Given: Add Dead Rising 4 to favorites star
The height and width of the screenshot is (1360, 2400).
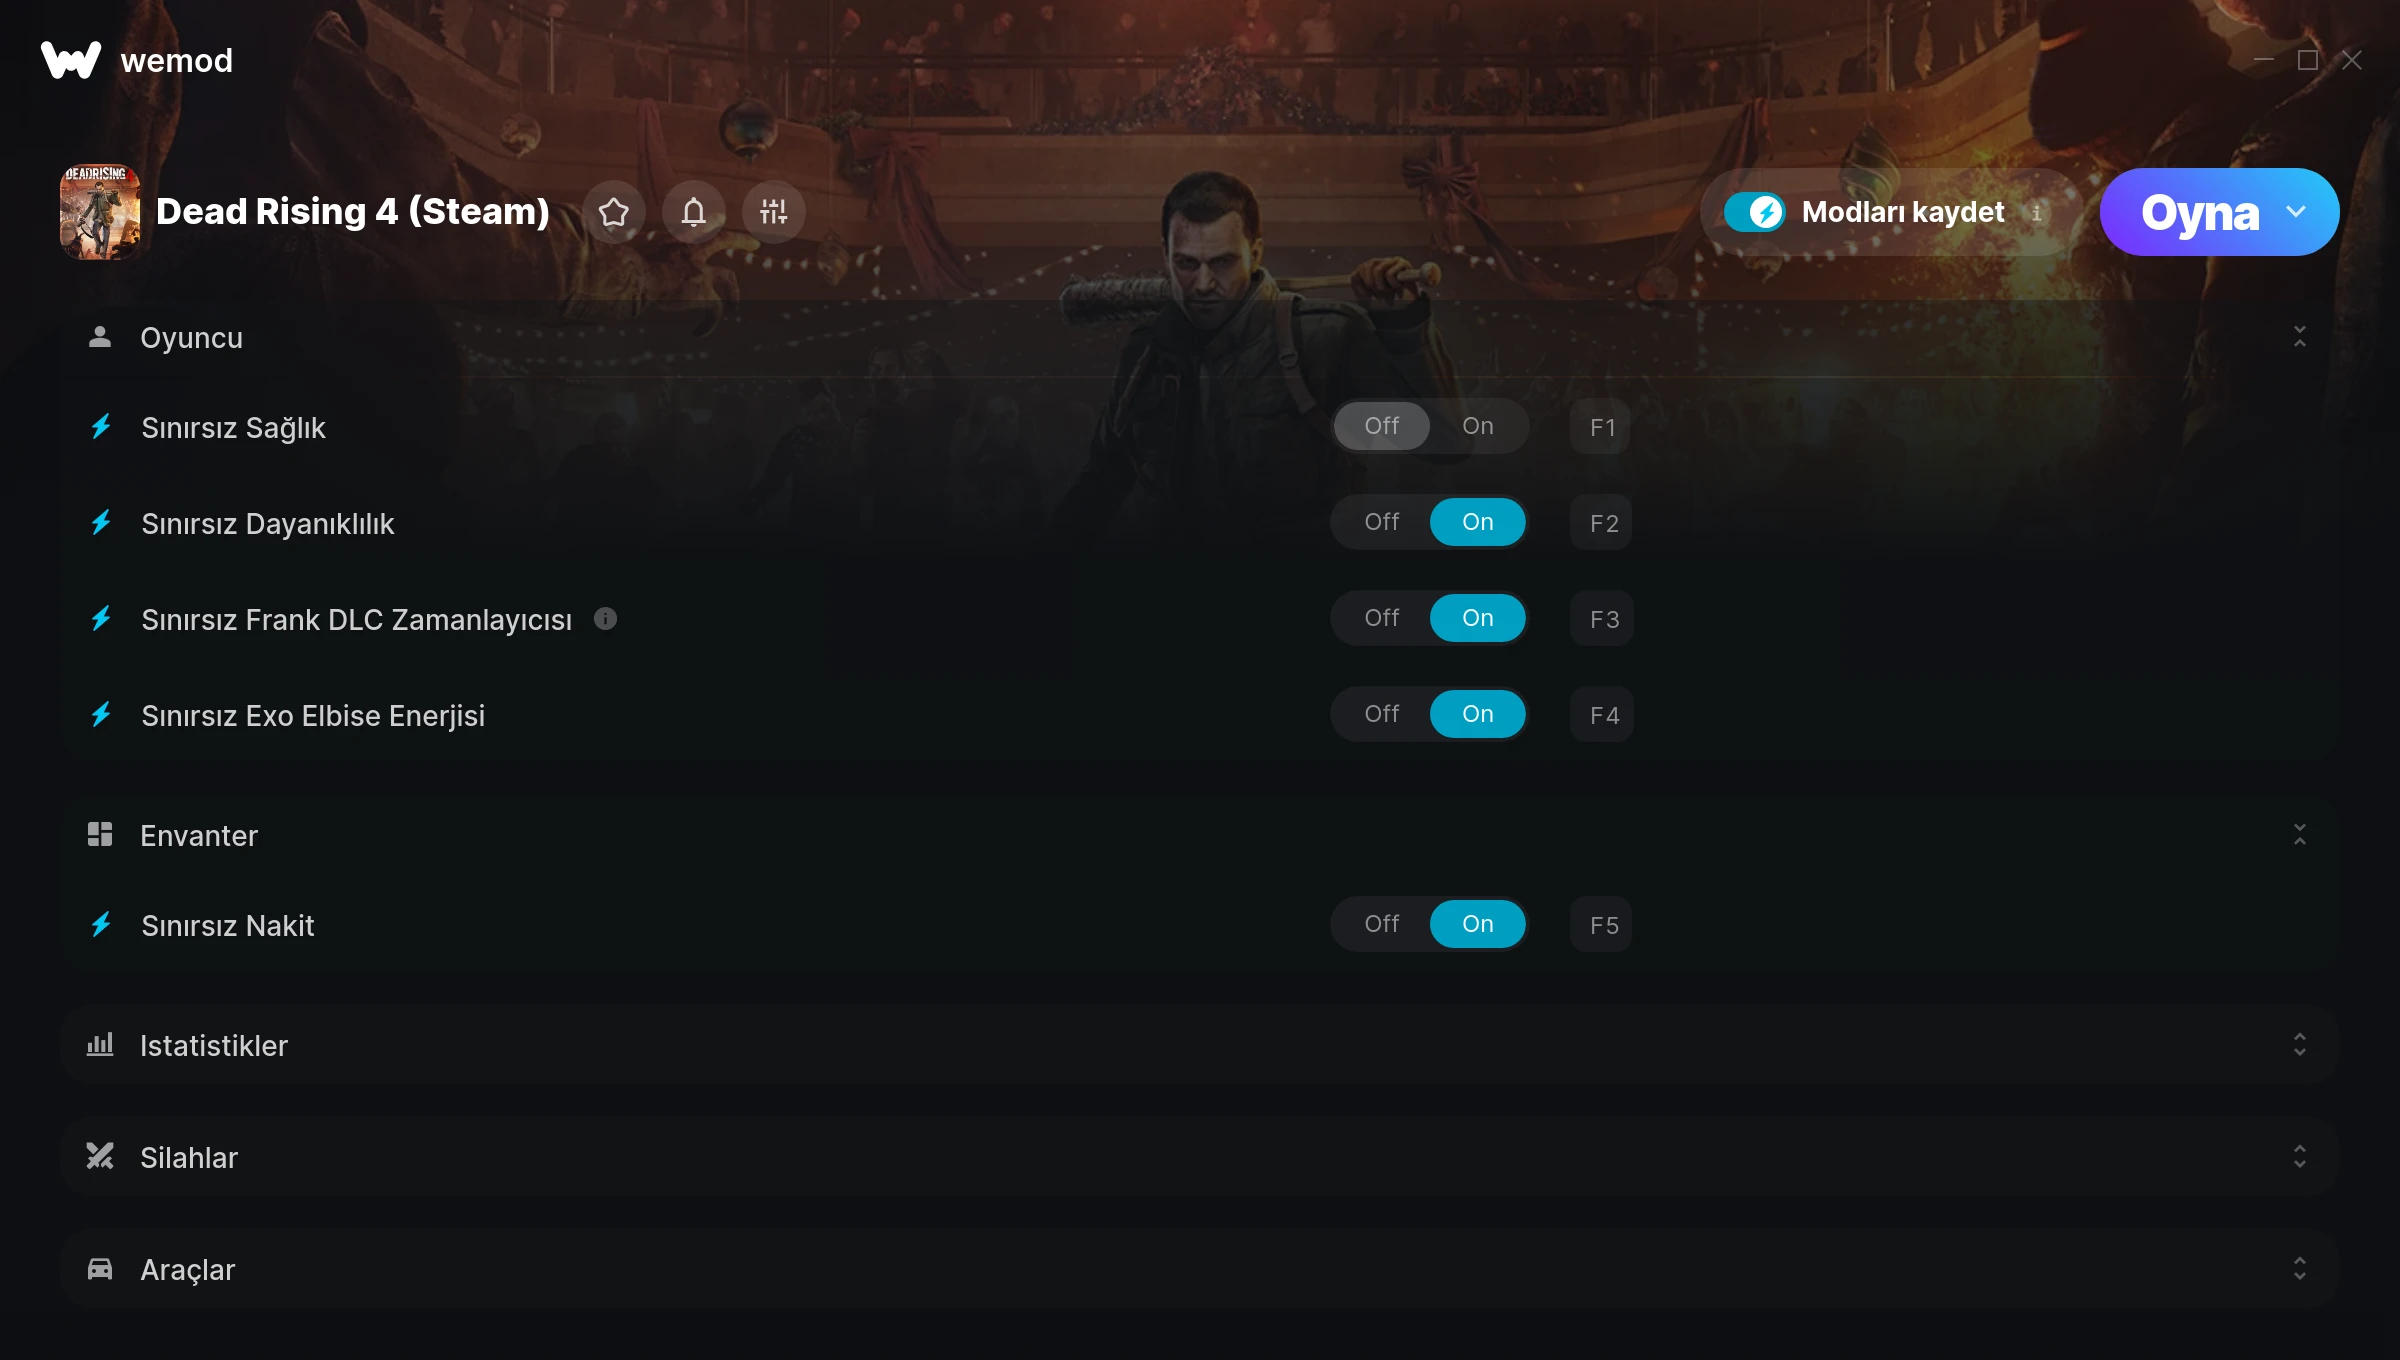Looking at the screenshot, I should pos(614,212).
